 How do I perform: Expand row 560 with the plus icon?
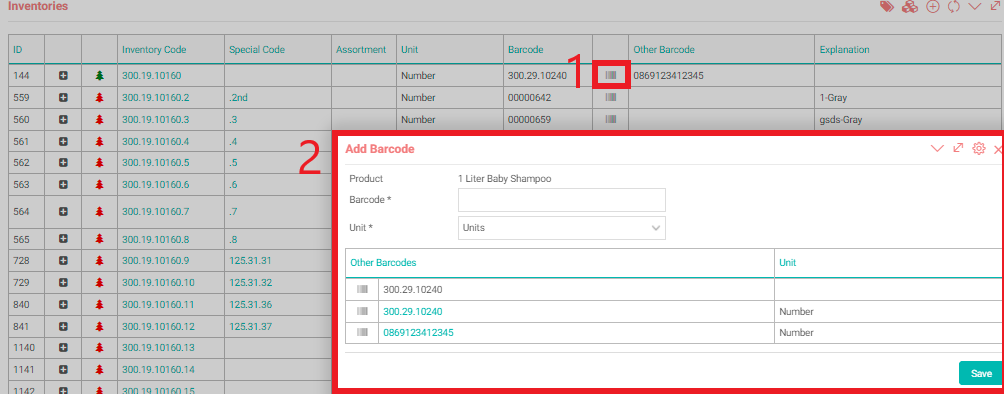pos(63,119)
